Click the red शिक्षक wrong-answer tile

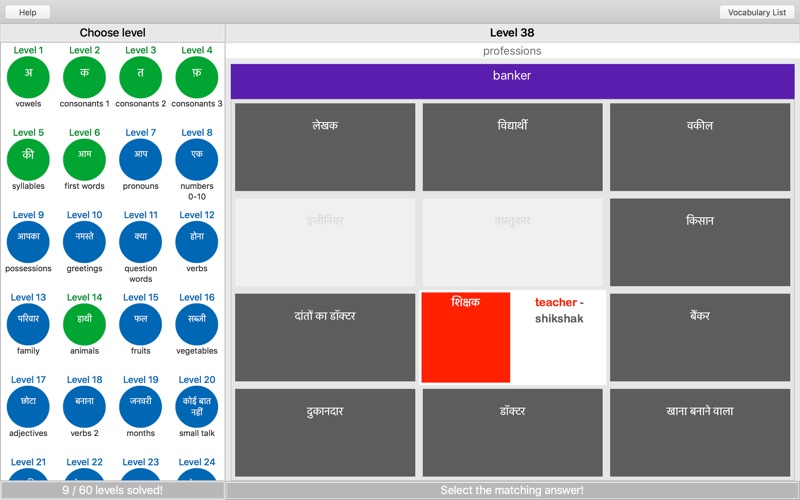coord(466,337)
